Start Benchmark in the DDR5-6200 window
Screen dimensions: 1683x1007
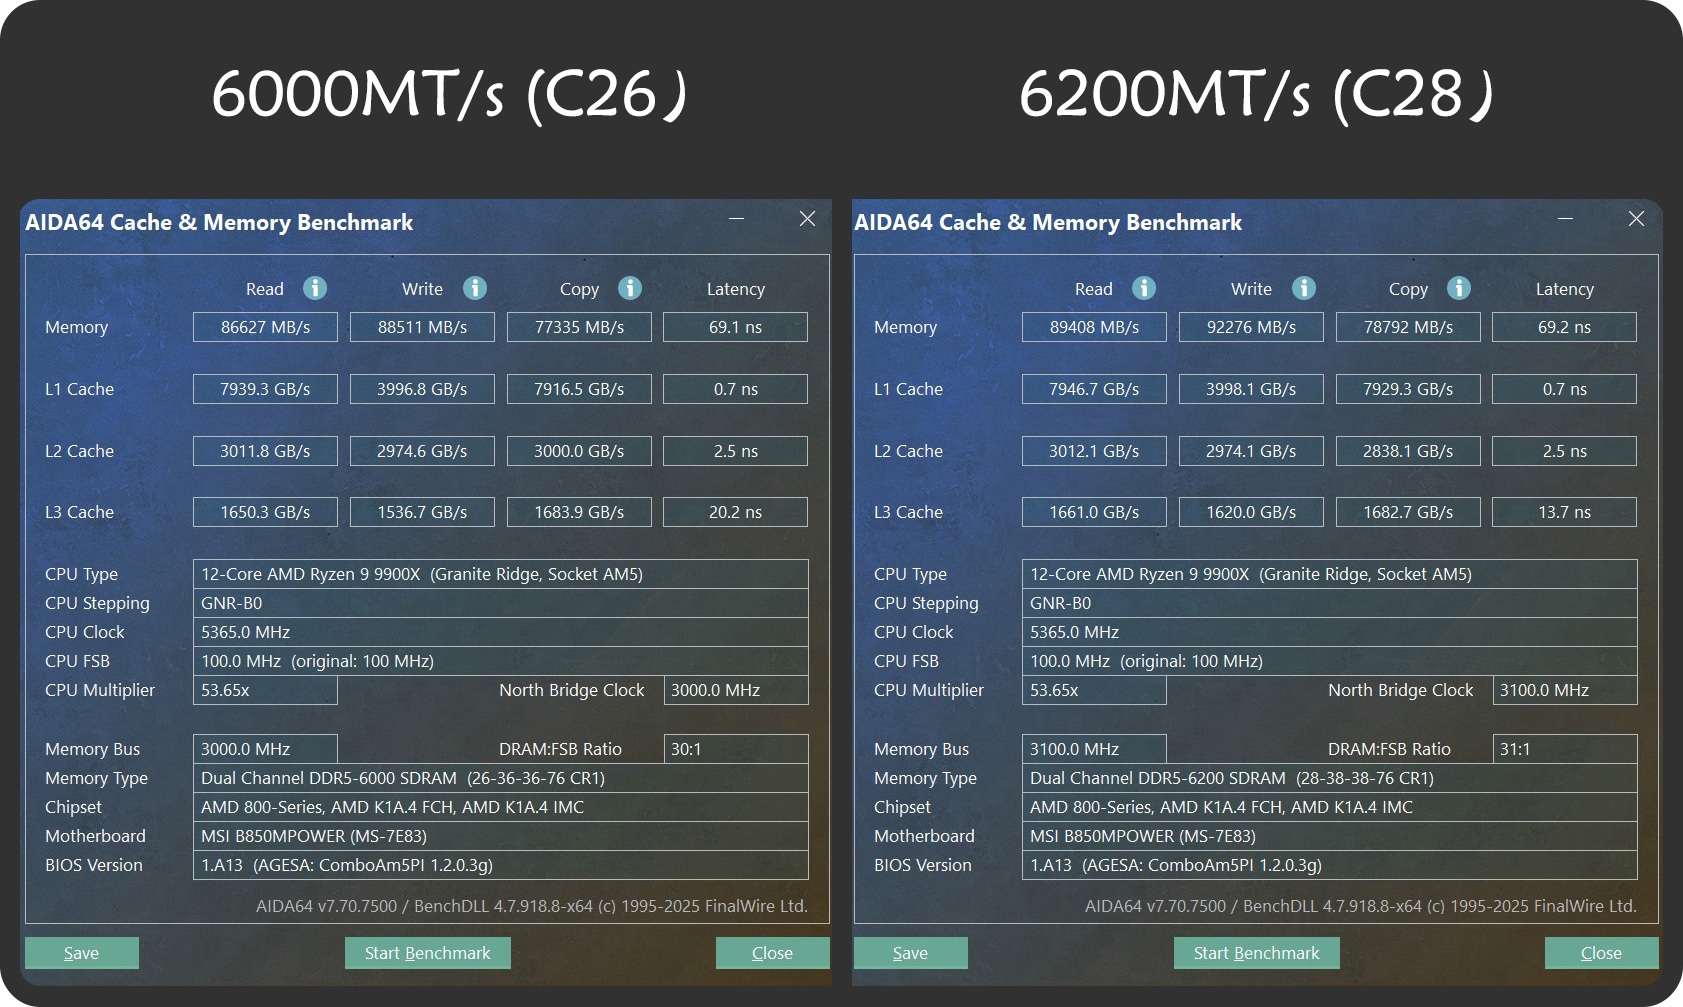(x=1257, y=953)
